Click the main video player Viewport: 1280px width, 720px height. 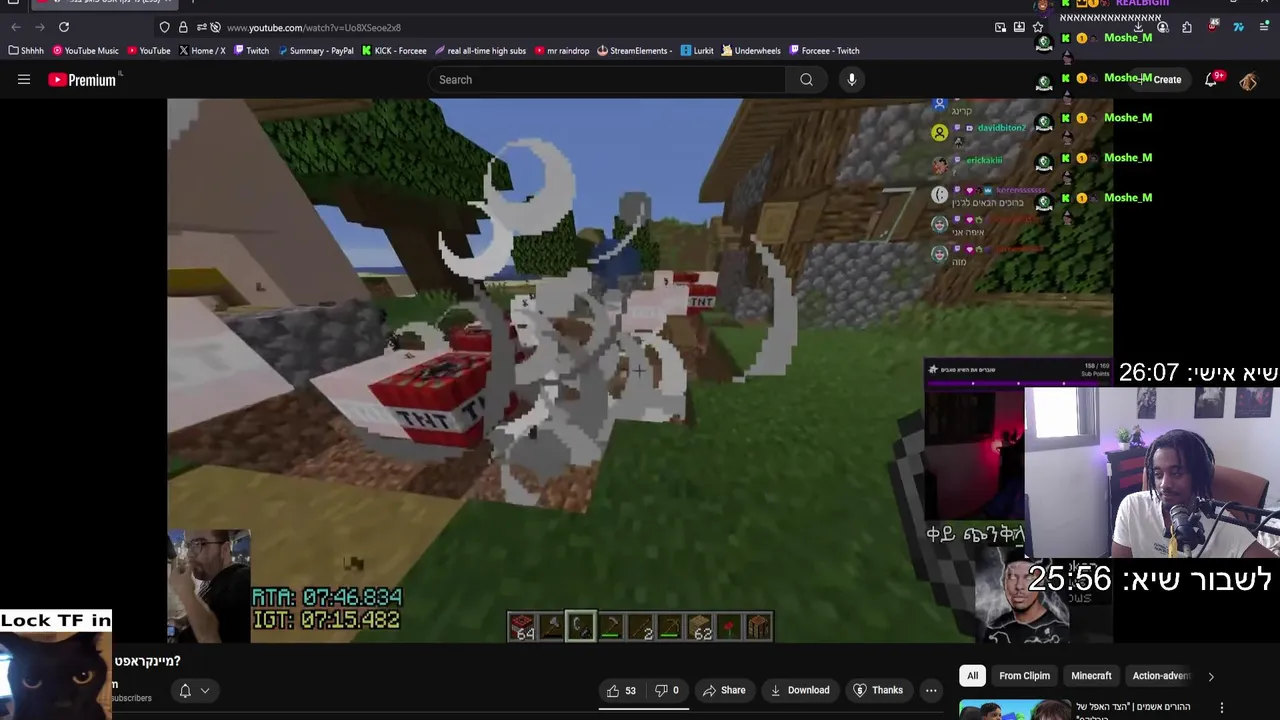pos(640,370)
